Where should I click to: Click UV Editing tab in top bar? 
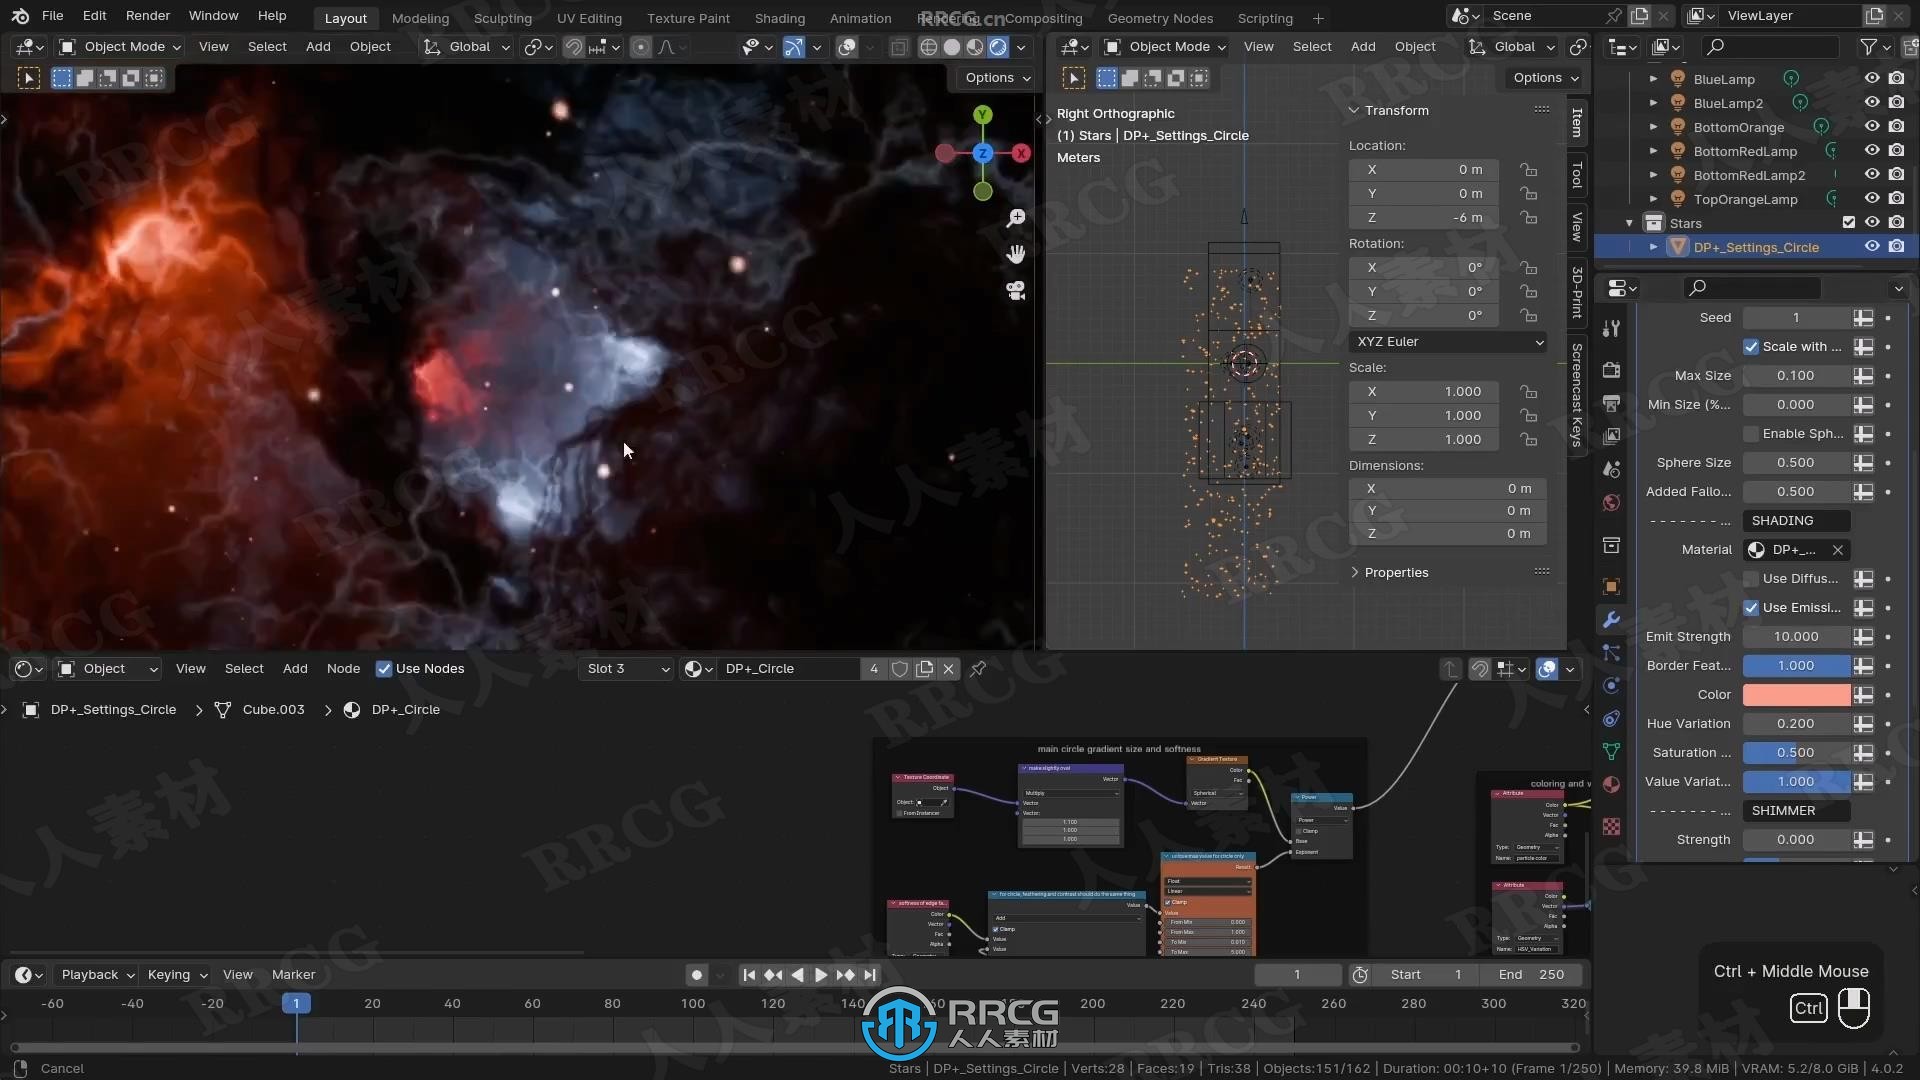coord(589,18)
